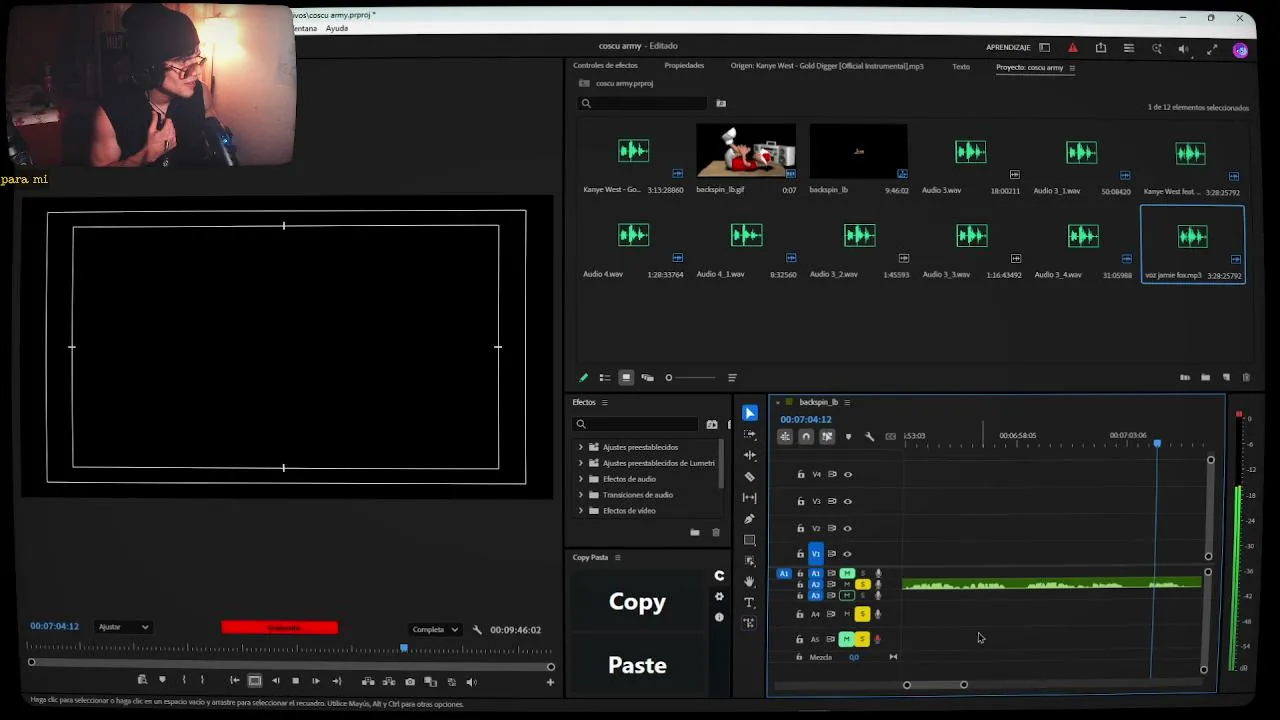Toggle solo on audio track A4
The image size is (1280, 720).
pyautogui.click(x=862, y=614)
